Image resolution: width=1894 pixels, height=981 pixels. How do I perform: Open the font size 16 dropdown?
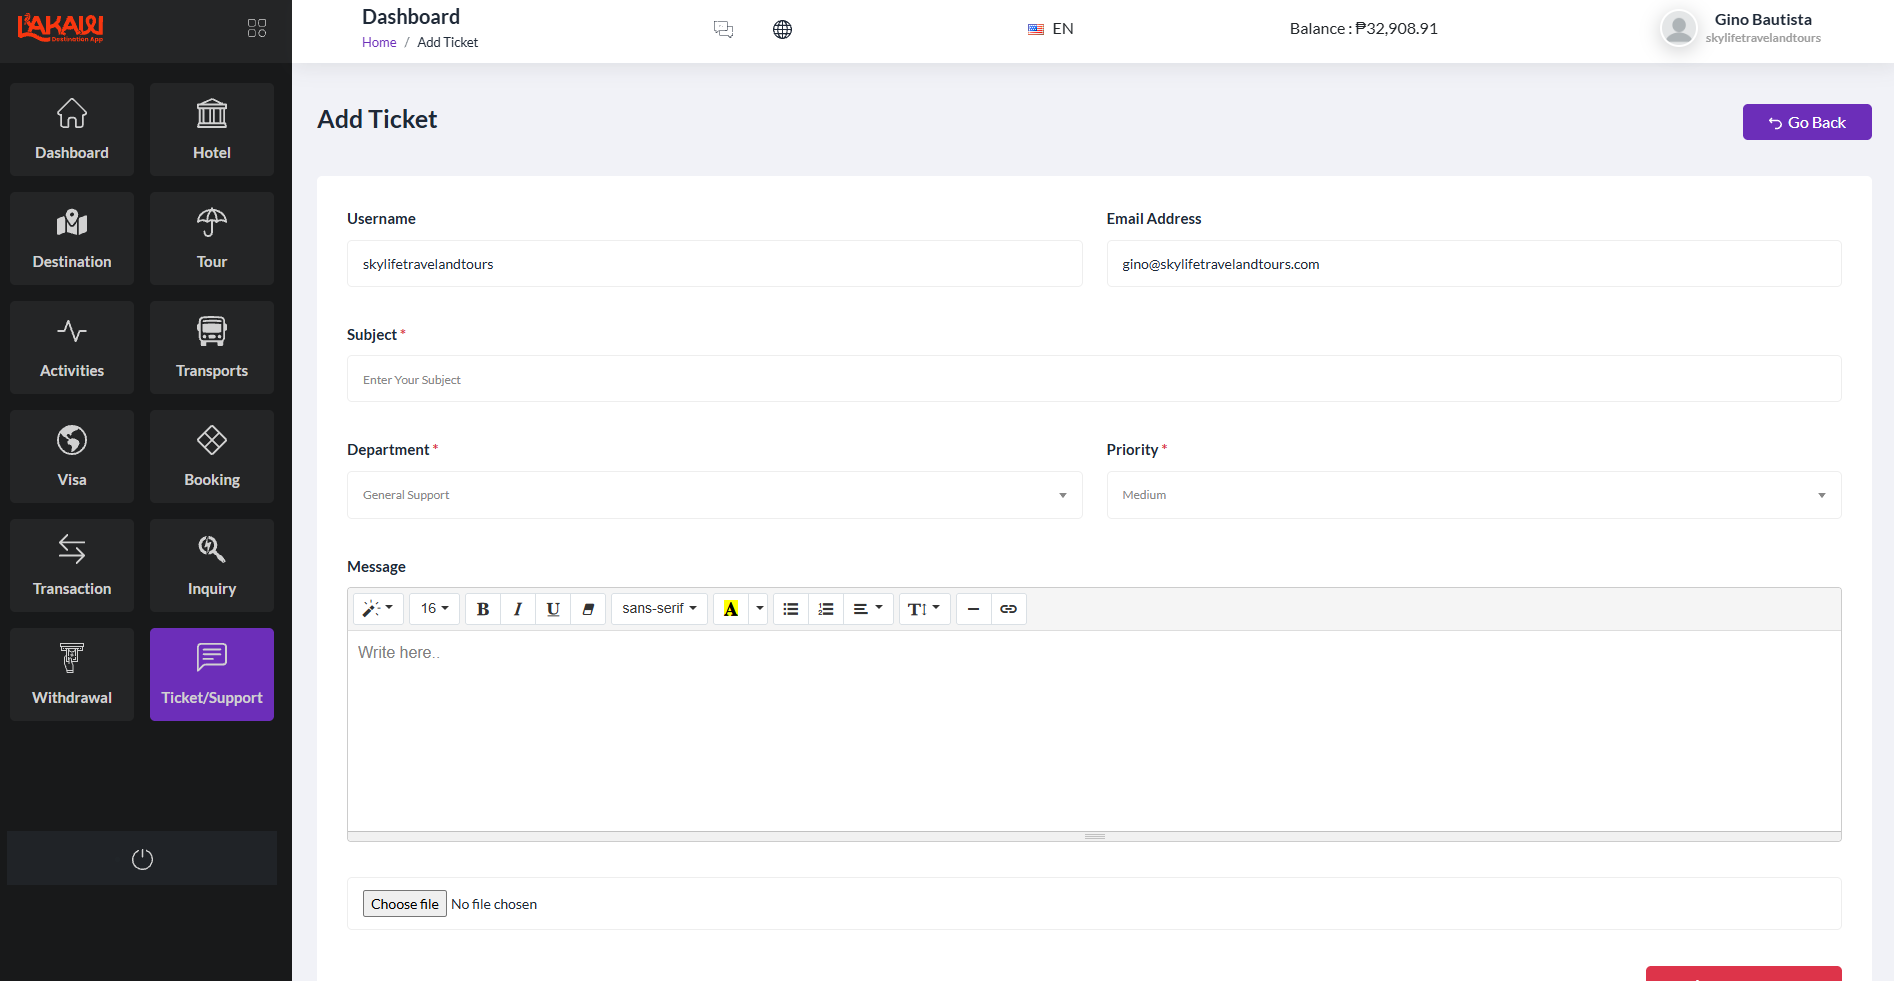coord(435,609)
